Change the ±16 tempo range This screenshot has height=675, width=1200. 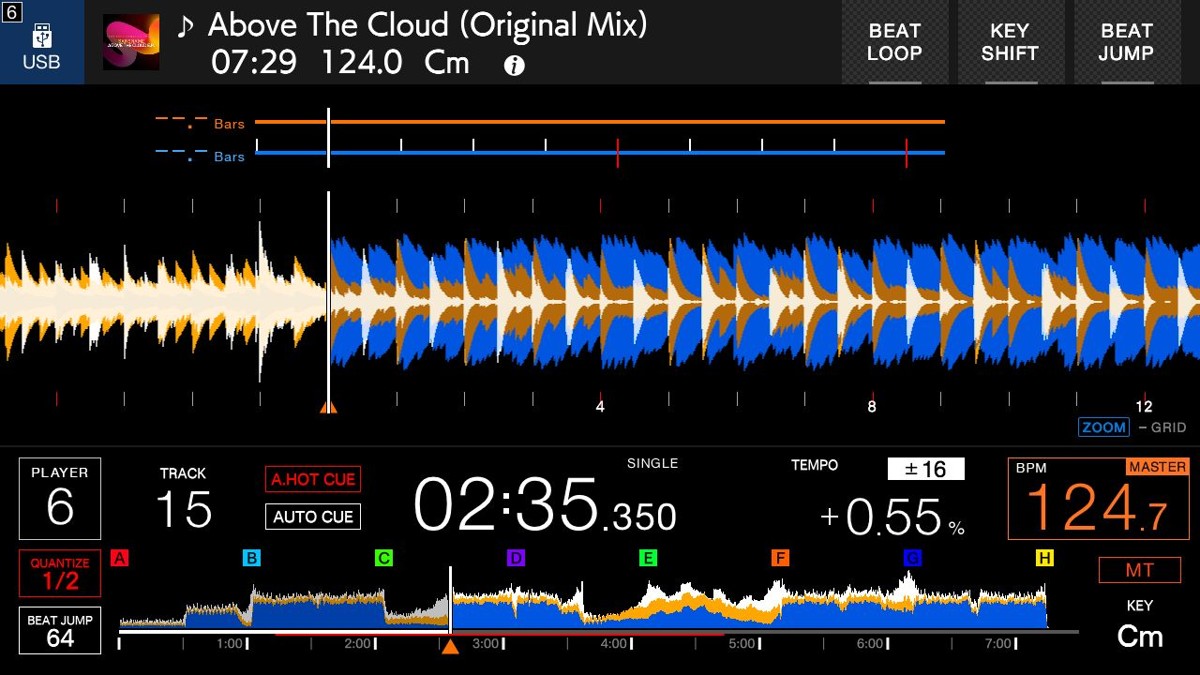925,469
